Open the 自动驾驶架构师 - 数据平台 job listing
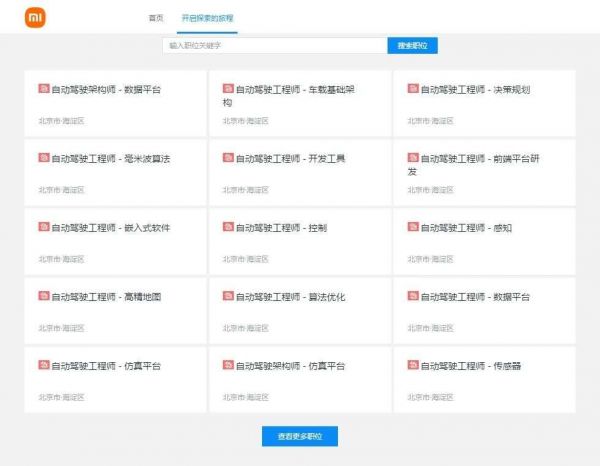 tap(105, 90)
